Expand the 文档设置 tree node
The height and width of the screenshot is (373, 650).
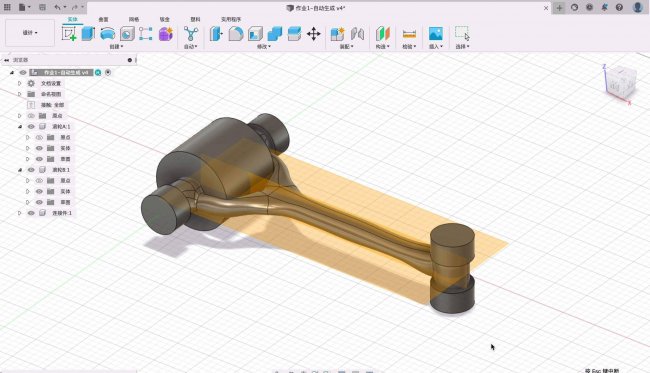[19, 83]
